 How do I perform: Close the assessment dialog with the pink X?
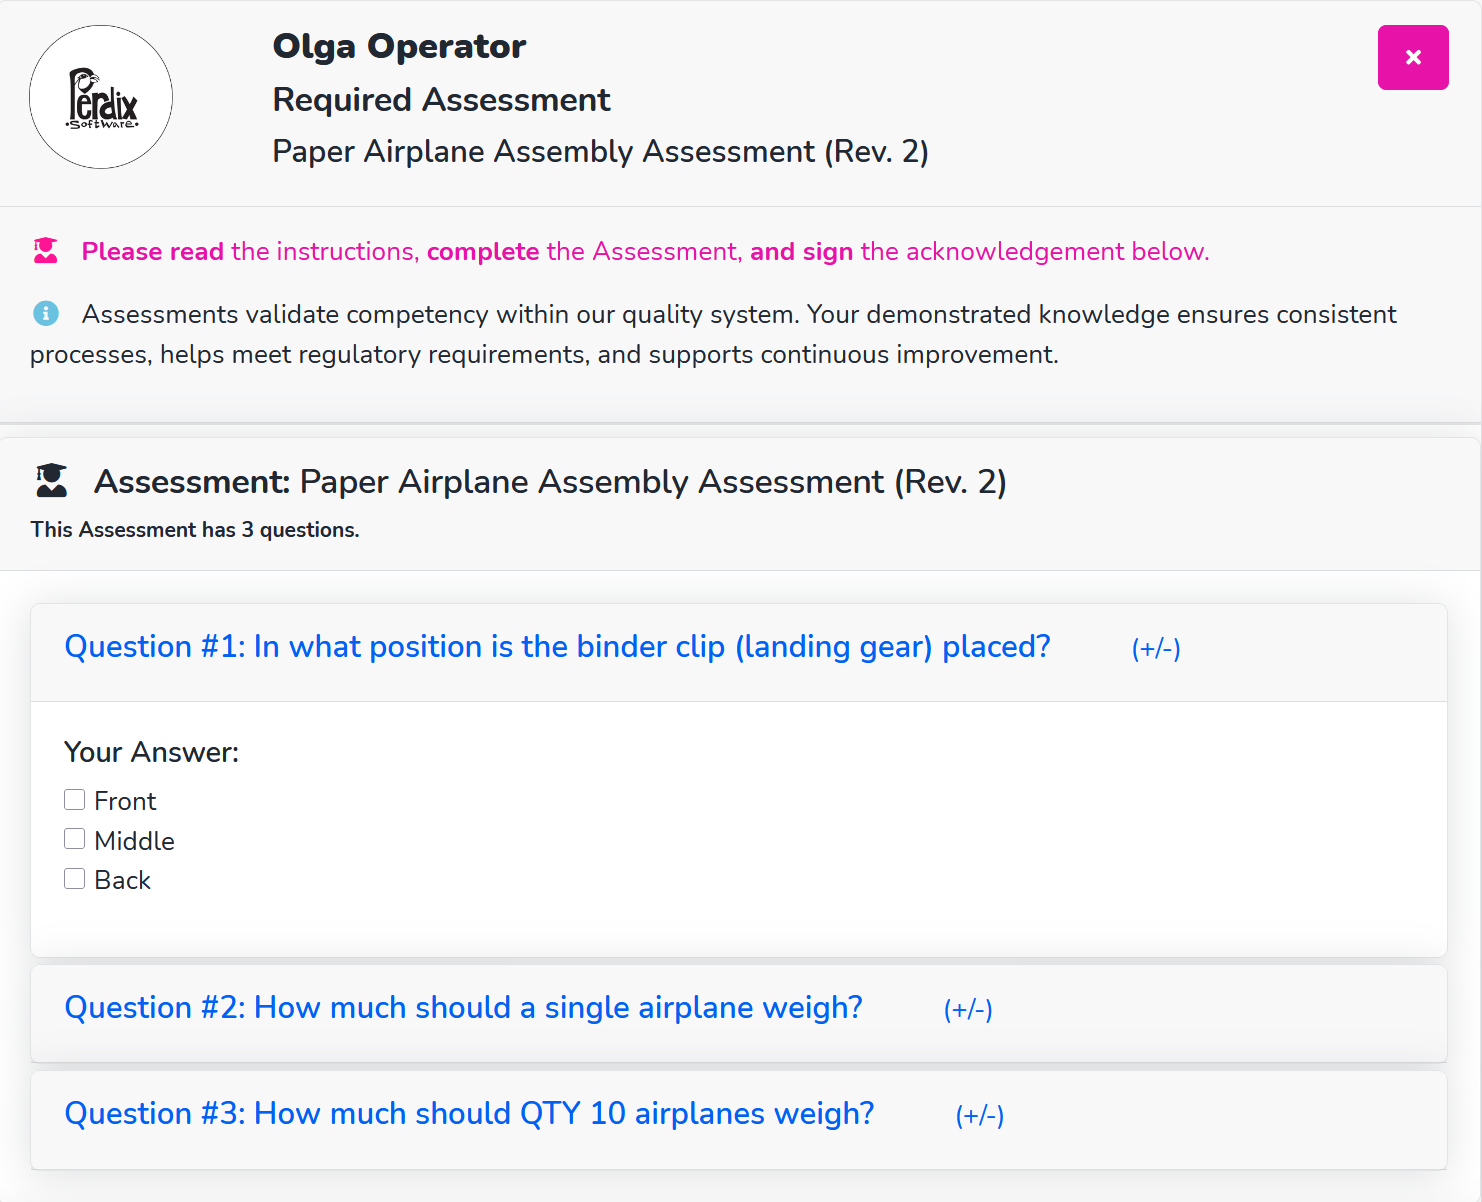(x=1413, y=57)
